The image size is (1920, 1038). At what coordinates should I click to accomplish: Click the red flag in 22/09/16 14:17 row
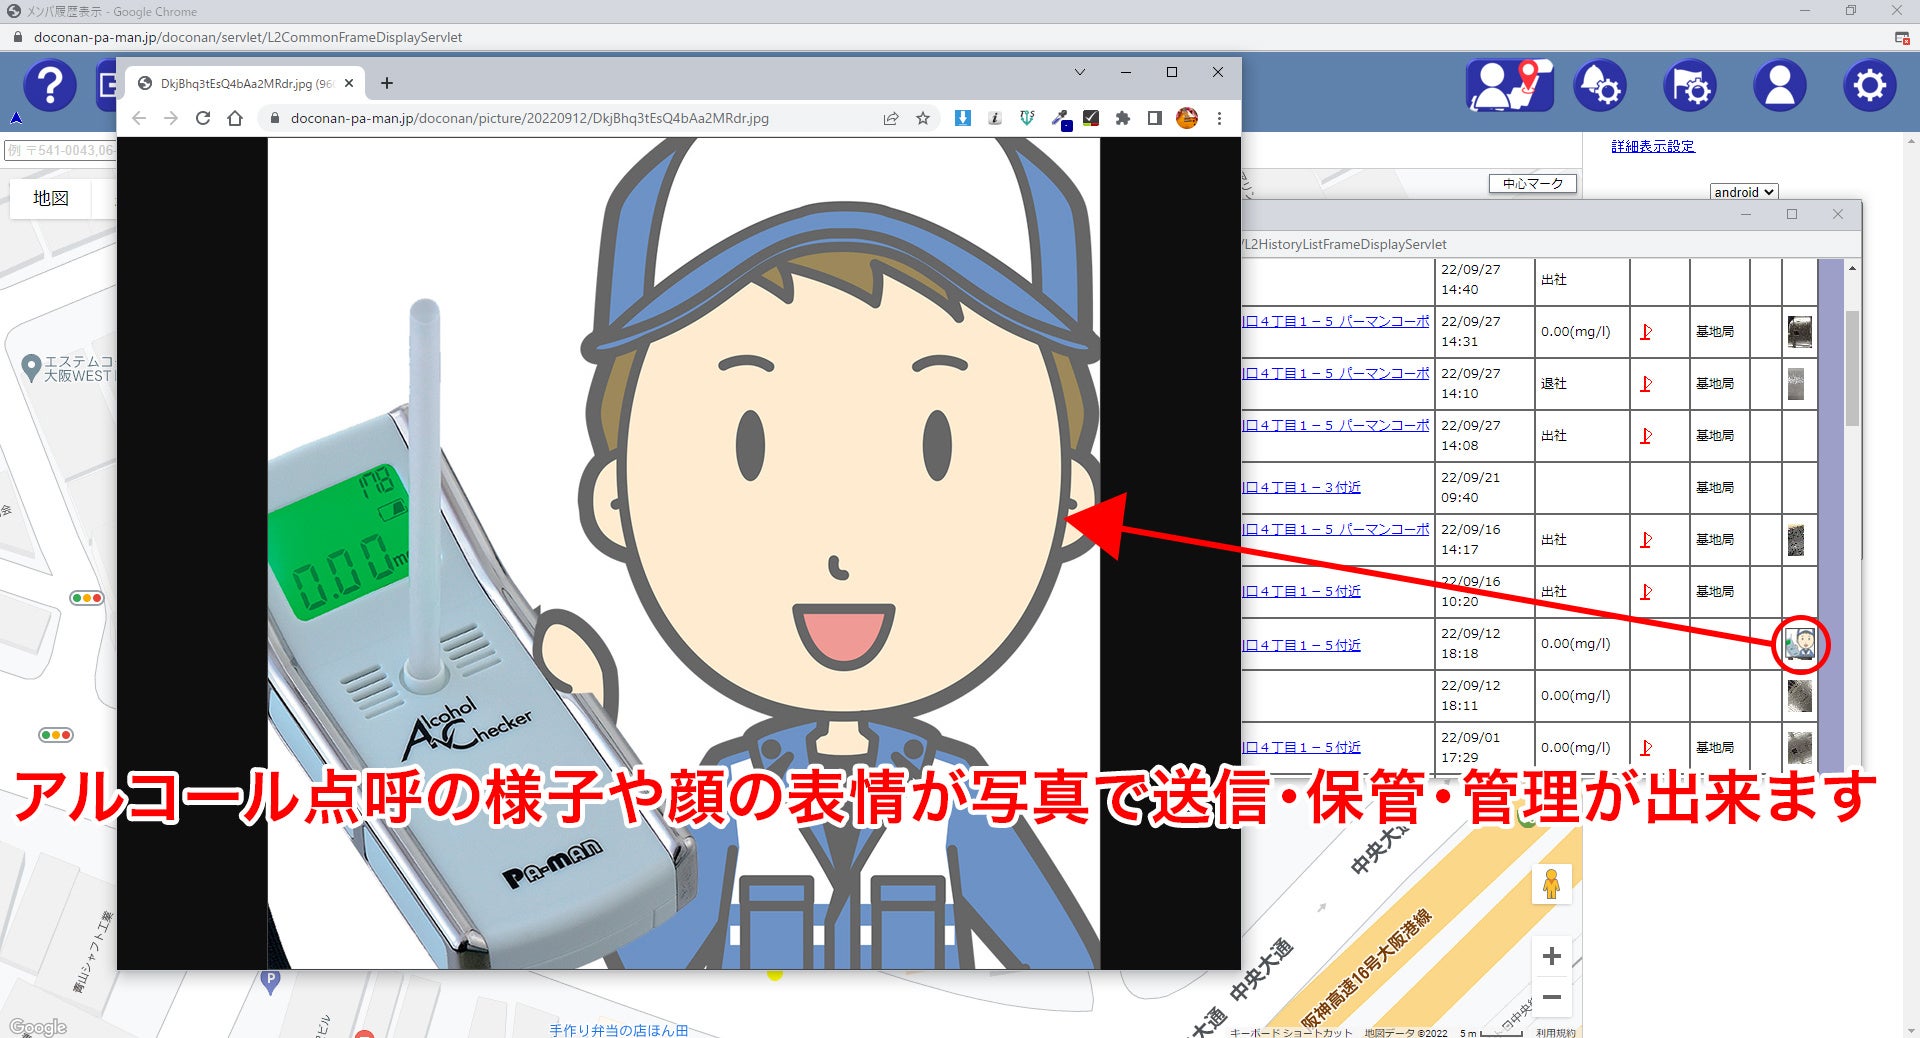[1646, 539]
